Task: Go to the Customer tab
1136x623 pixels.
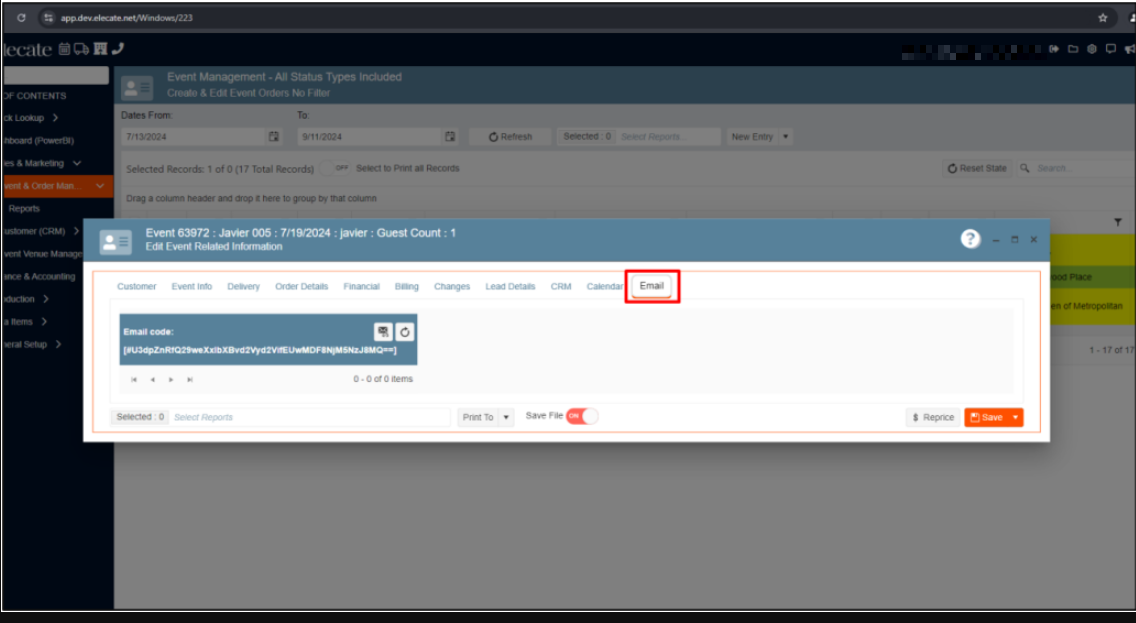Action: [x=136, y=287]
